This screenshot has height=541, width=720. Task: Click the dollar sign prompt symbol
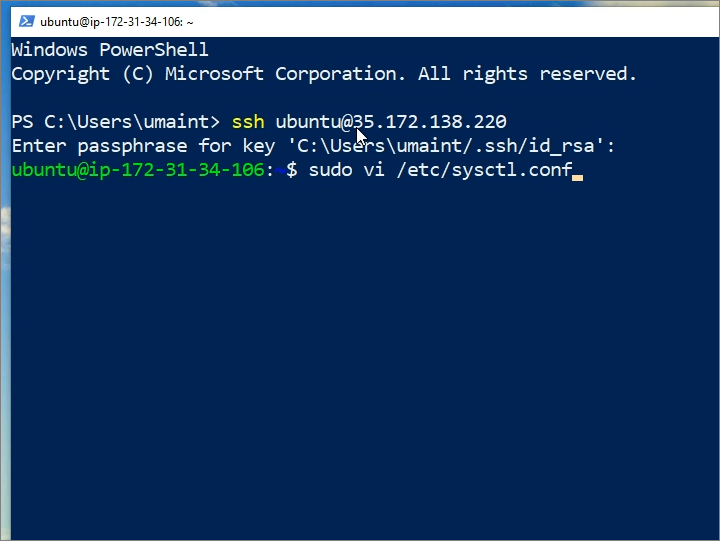point(292,170)
